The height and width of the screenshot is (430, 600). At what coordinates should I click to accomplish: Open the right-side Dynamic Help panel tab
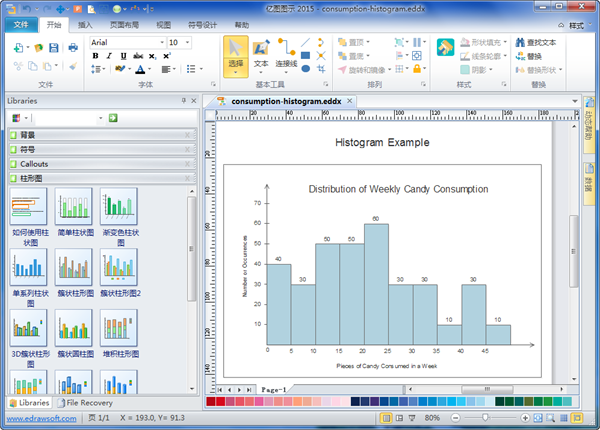point(589,124)
